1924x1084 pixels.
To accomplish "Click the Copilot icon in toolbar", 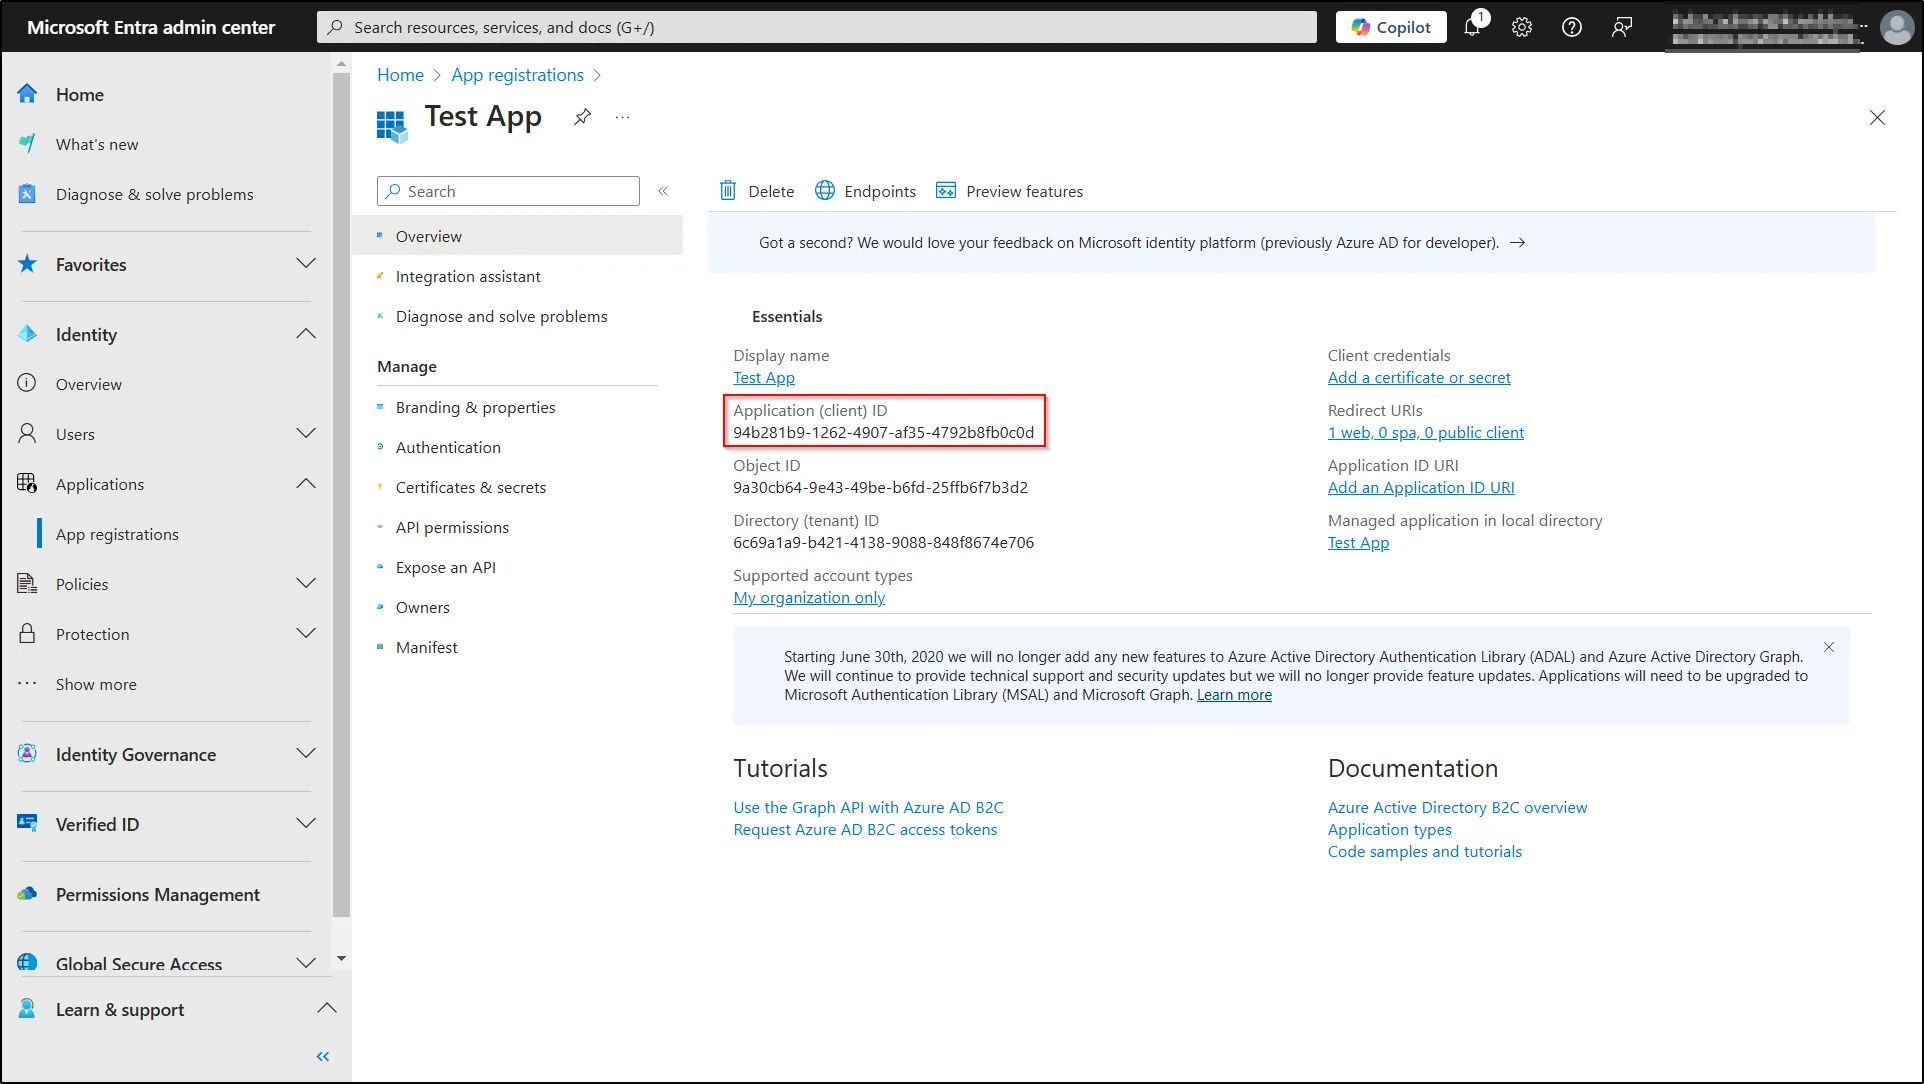I will (1388, 26).
